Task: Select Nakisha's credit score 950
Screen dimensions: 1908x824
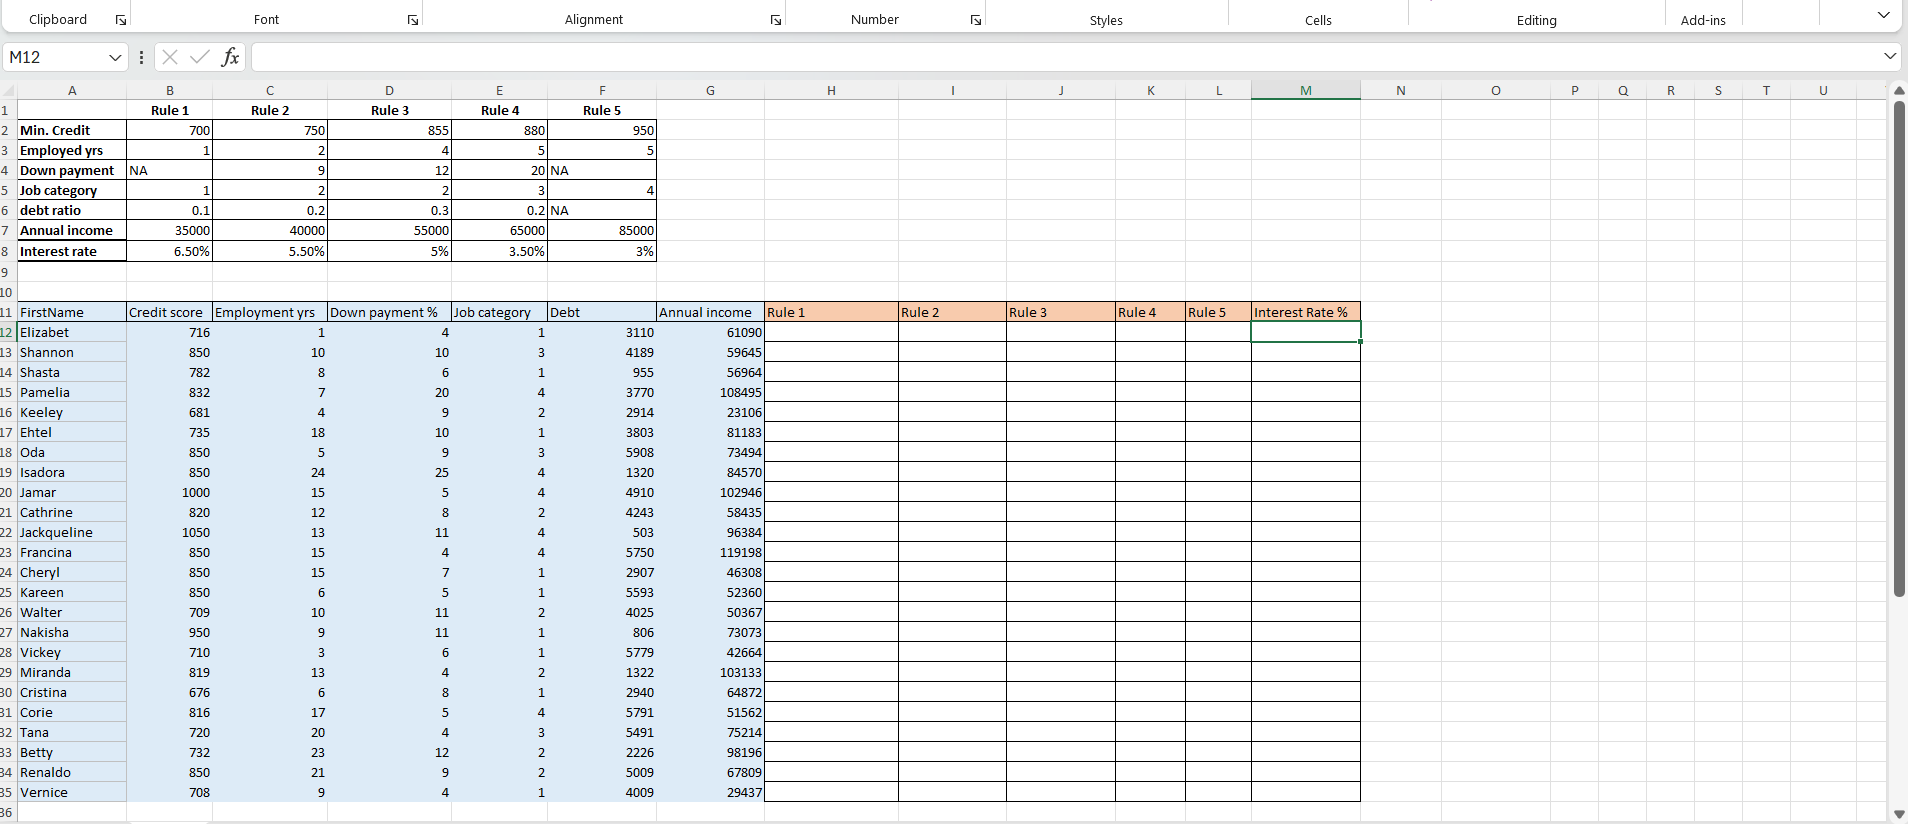Action: pos(170,632)
